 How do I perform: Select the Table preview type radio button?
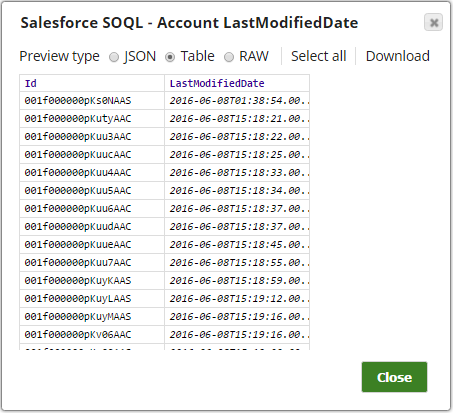(x=170, y=57)
